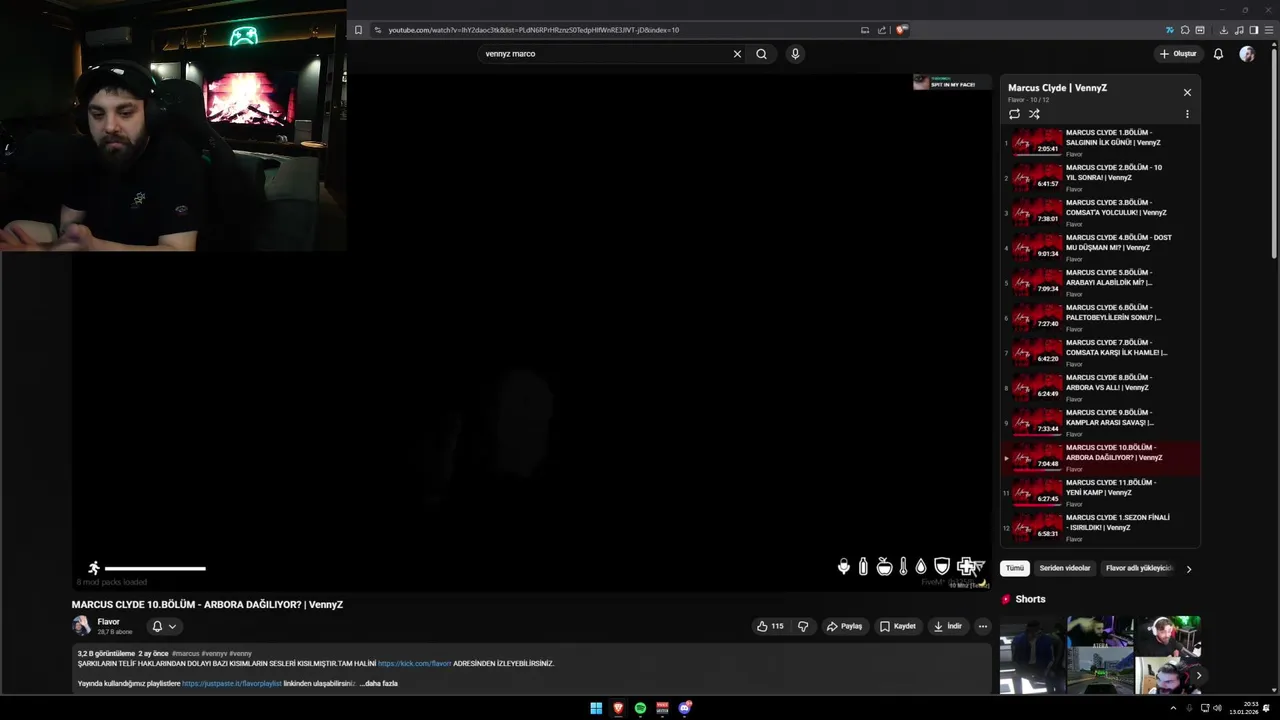Toggle playlist shuffle

click(1034, 114)
